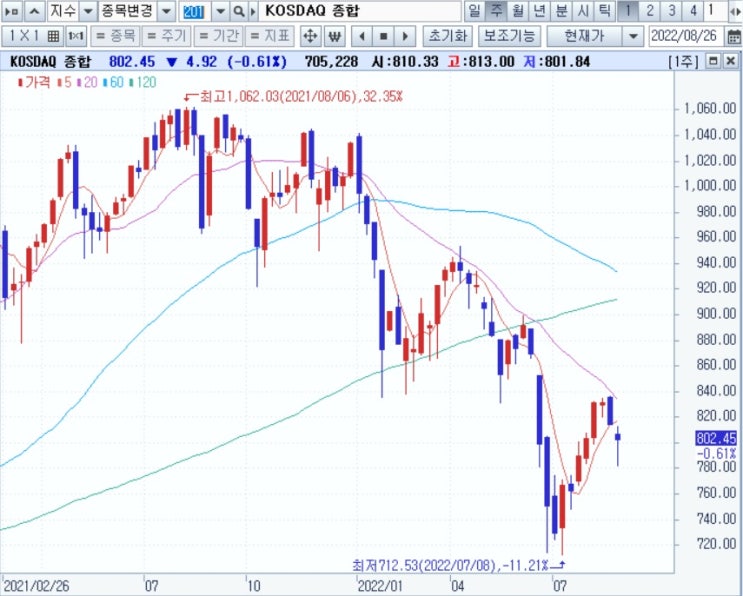Click the 2021/02/26 start date label
Viewport: 743px width, 596px height.
[36, 586]
